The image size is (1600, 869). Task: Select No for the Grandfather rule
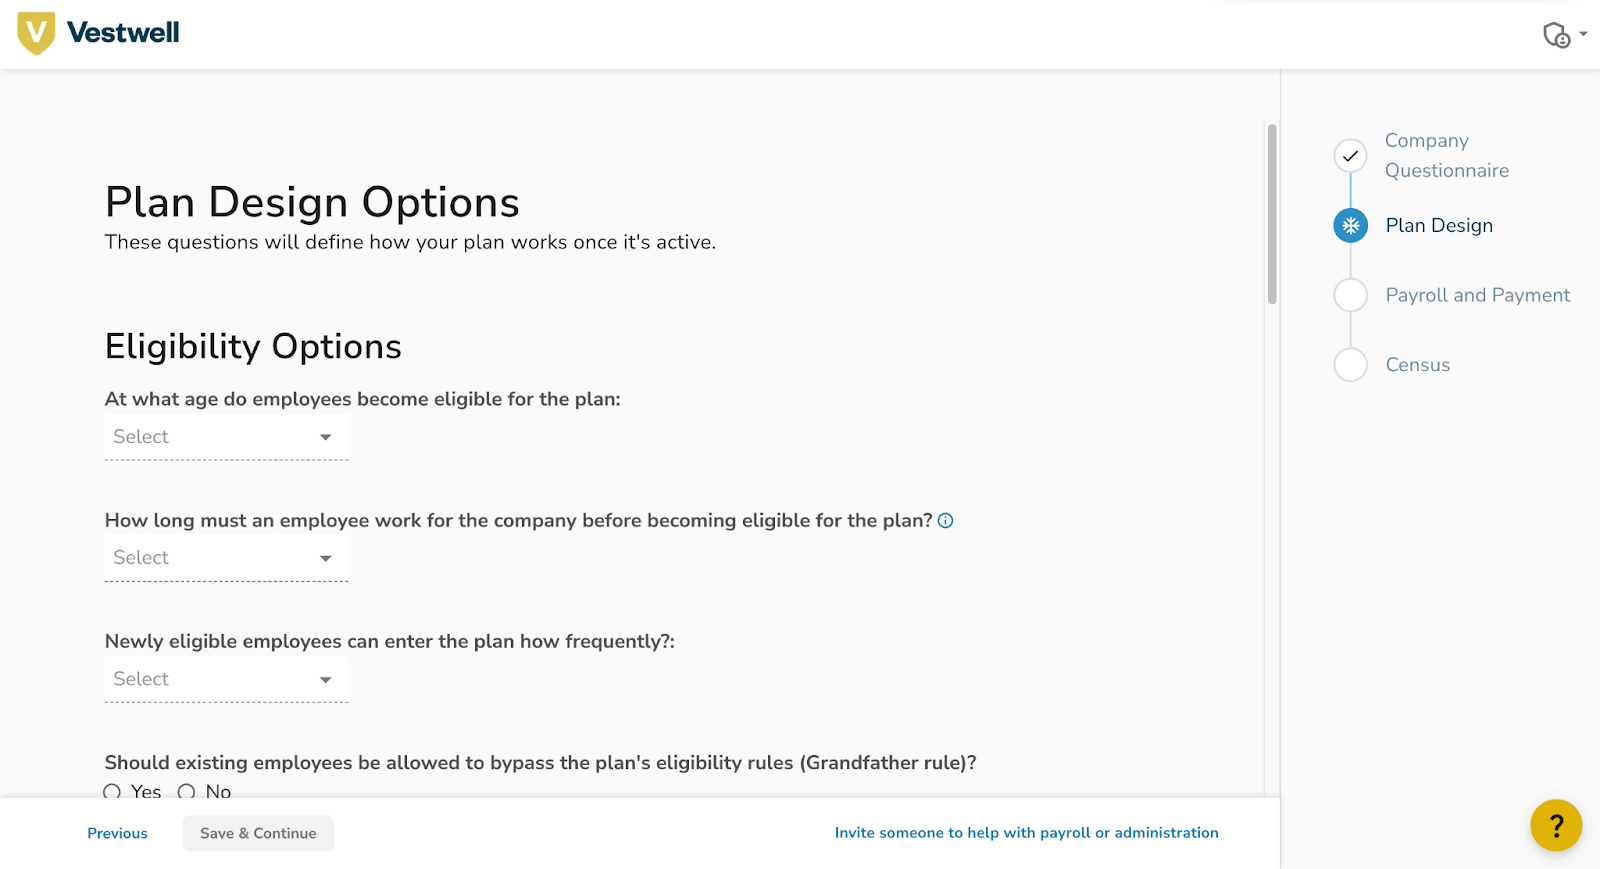pyautogui.click(x=186, y=791)
